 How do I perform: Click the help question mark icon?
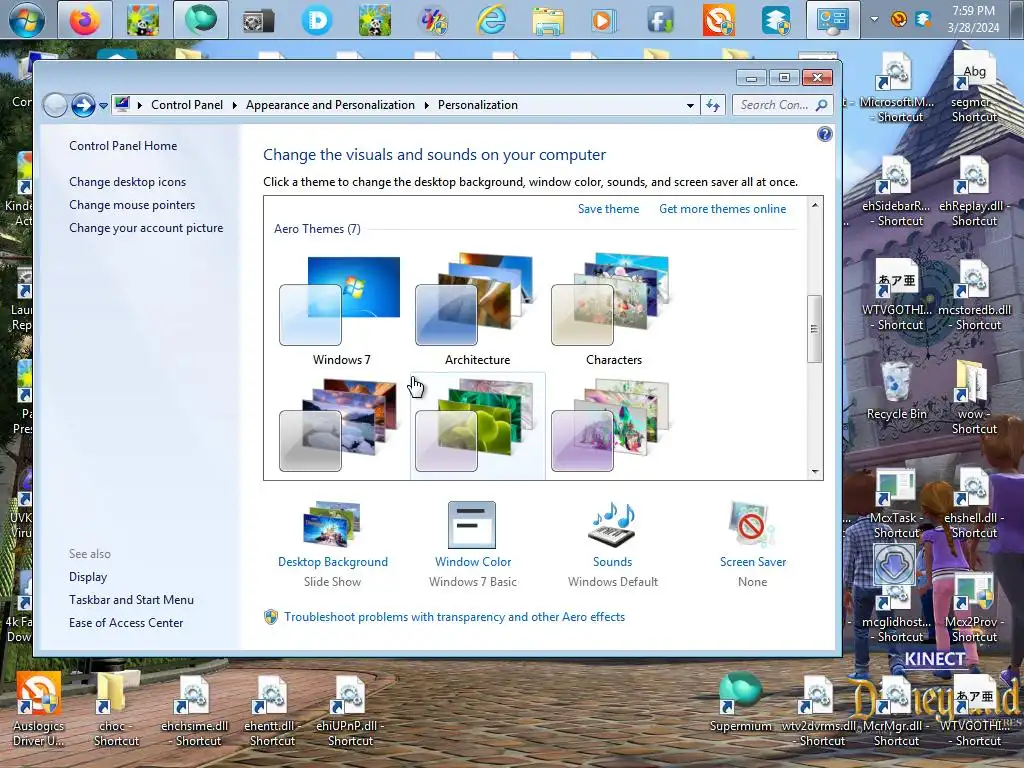coord(824,134)
